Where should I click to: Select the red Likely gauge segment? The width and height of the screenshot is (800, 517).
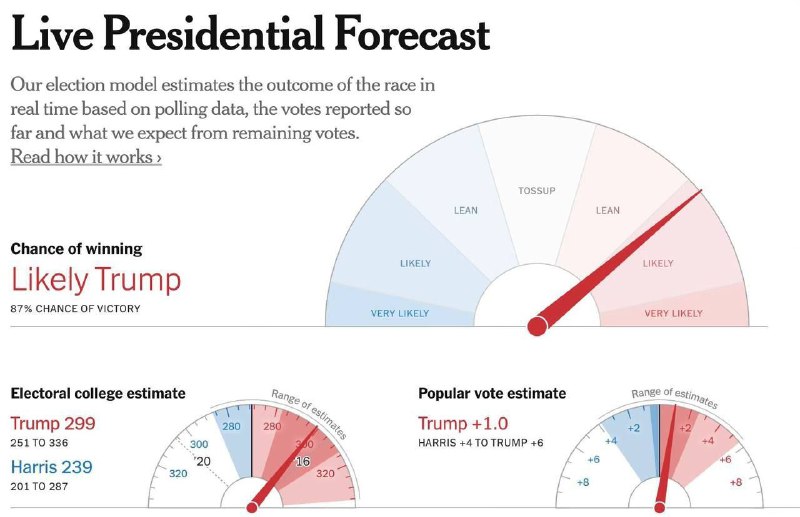point(658,263)
